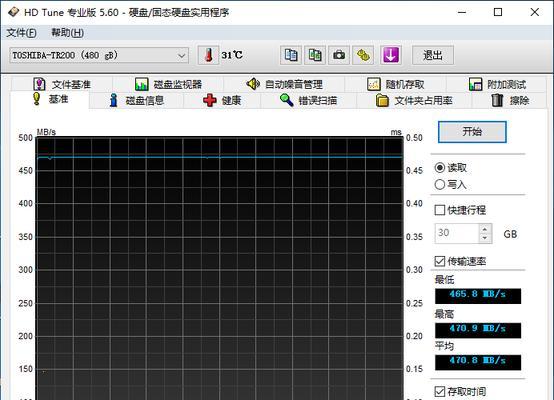Click the 自动噪音管理 speaker icon
Viewport: 554px width, 400px height.
point(253,84)
